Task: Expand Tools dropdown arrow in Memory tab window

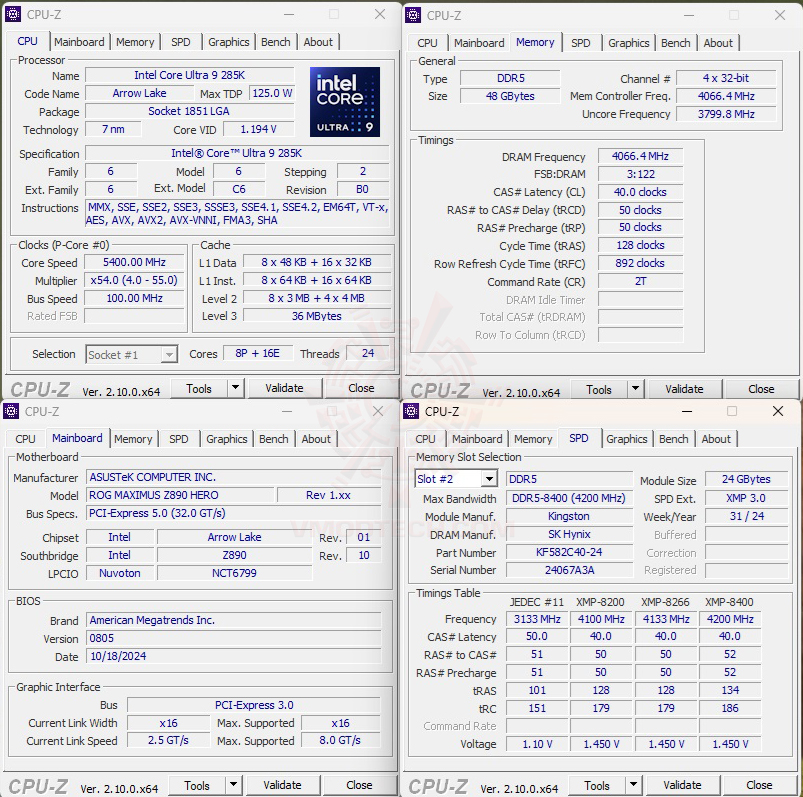Action: coord(635,389)
